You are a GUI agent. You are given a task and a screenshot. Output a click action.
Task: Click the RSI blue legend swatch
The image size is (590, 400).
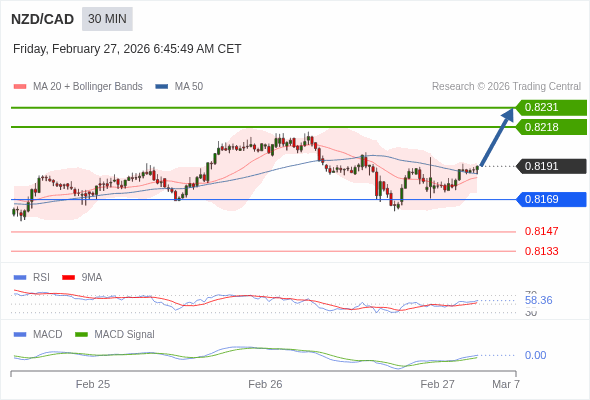tap(20, 278)
